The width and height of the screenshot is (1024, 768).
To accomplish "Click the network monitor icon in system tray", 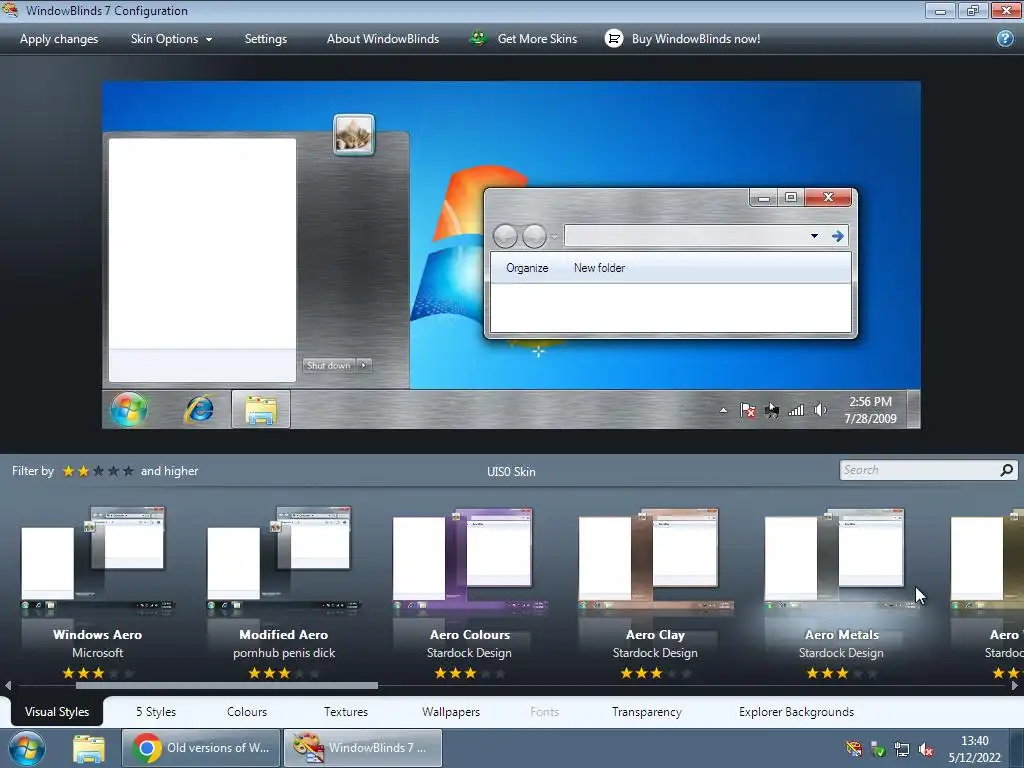I will (x=902, y=749).
